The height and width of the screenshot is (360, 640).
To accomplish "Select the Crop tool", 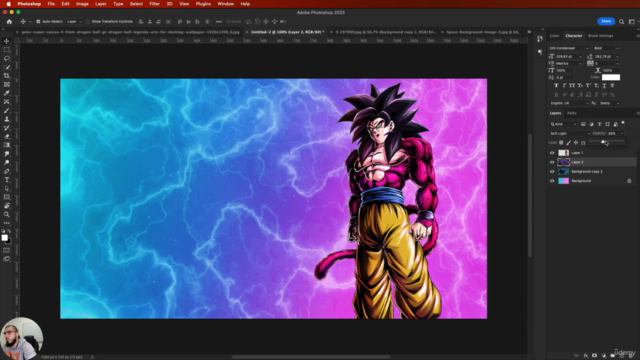I will coord(7,76).
